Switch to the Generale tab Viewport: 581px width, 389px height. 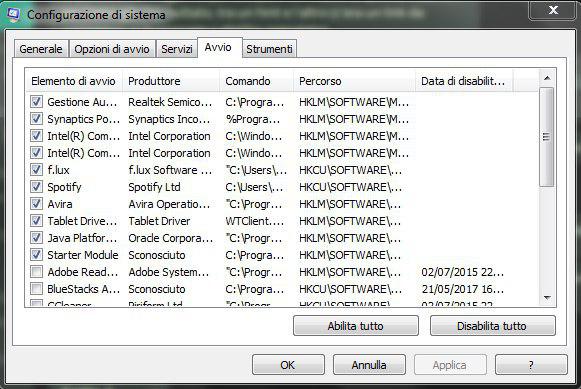click(x=41, y=49)
